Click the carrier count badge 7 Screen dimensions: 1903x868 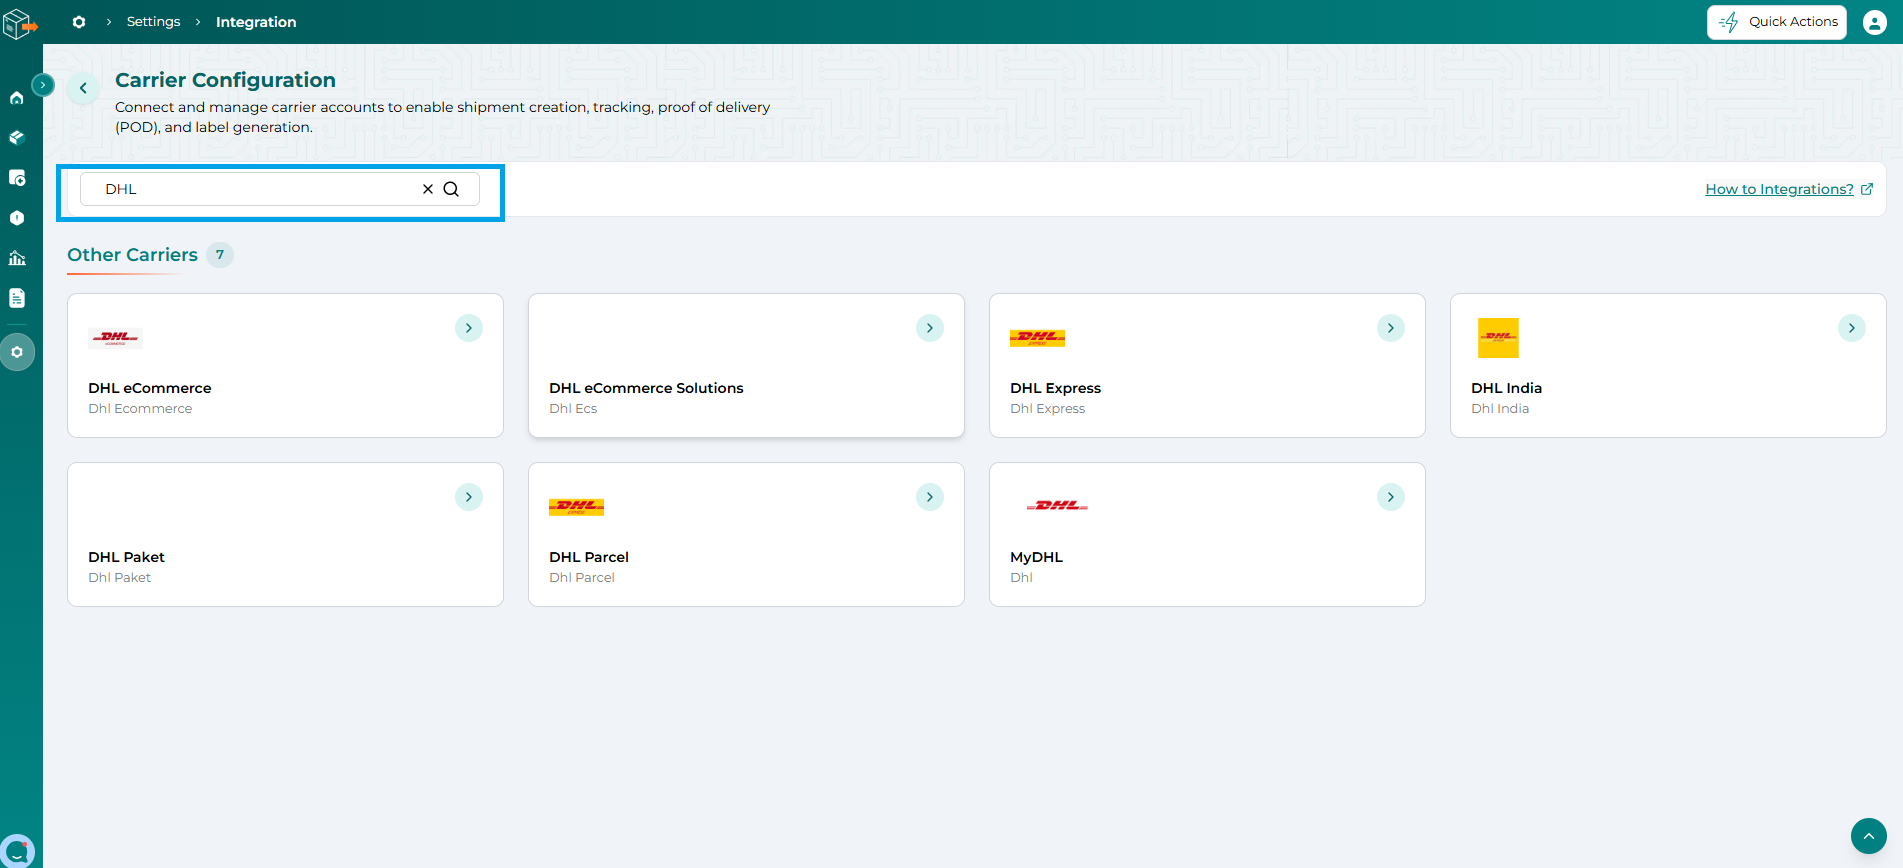pyautogui.click(x=220, y=255)
